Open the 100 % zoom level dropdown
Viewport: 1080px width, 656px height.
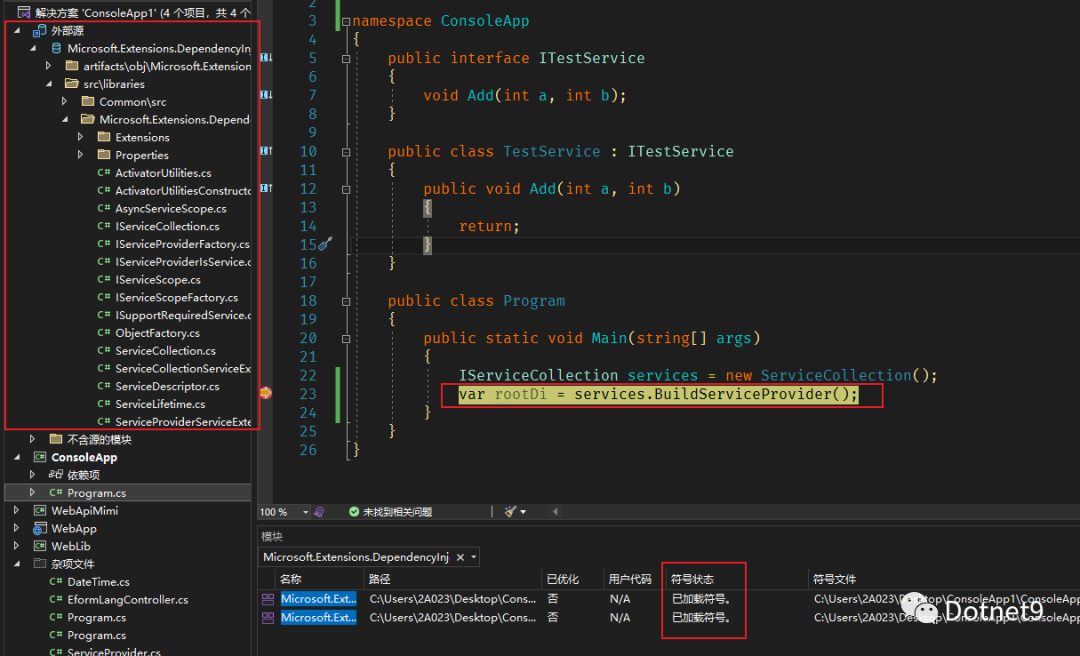click(305, 512)
